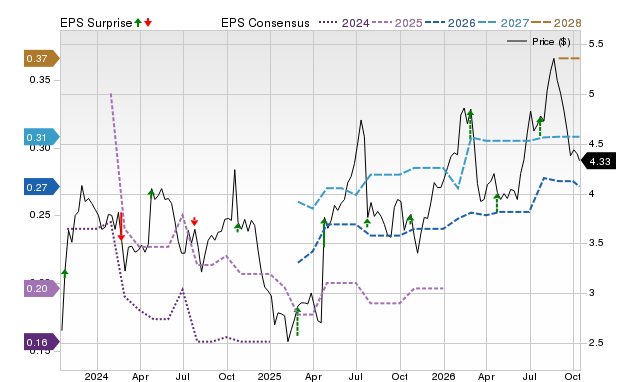640x382 pixels.
Task: Click the 2026 x-axis label
Action: (443, 376)
